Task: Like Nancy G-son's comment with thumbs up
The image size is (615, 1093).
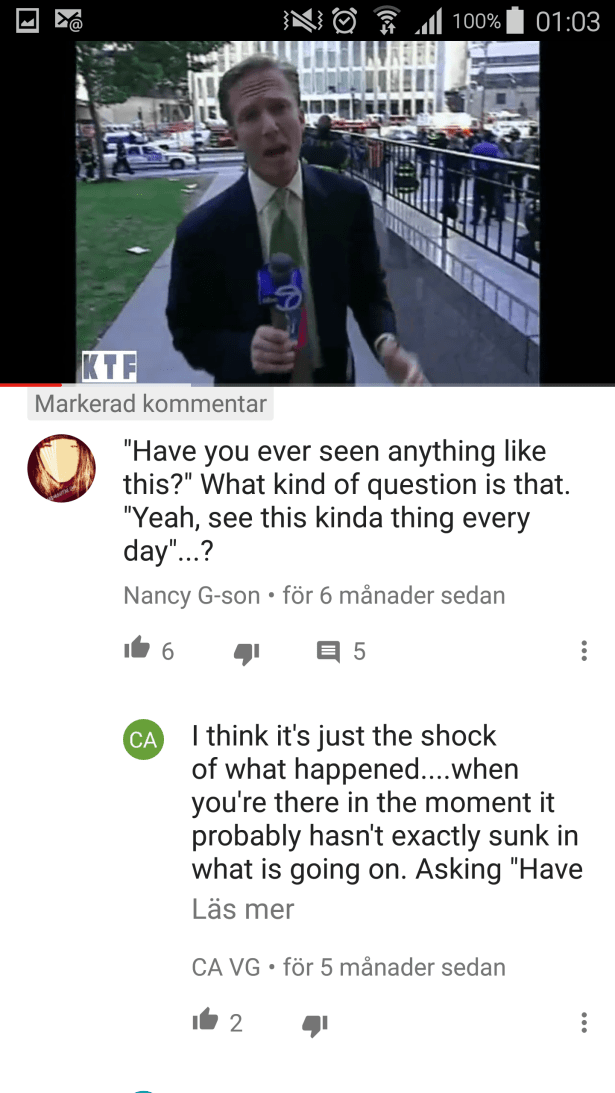Action: pyautogui.click(x=137, y=649)
